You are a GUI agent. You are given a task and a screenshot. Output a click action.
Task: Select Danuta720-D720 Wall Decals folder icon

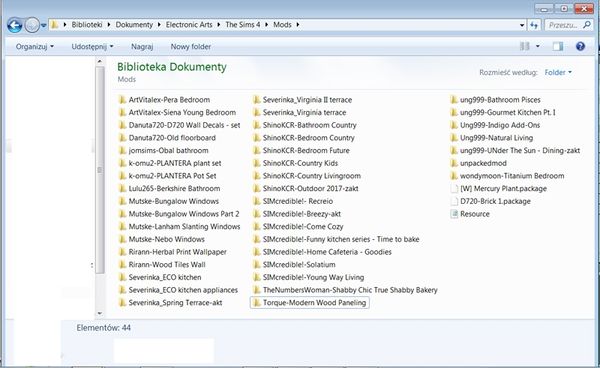[x=122, y=125]
